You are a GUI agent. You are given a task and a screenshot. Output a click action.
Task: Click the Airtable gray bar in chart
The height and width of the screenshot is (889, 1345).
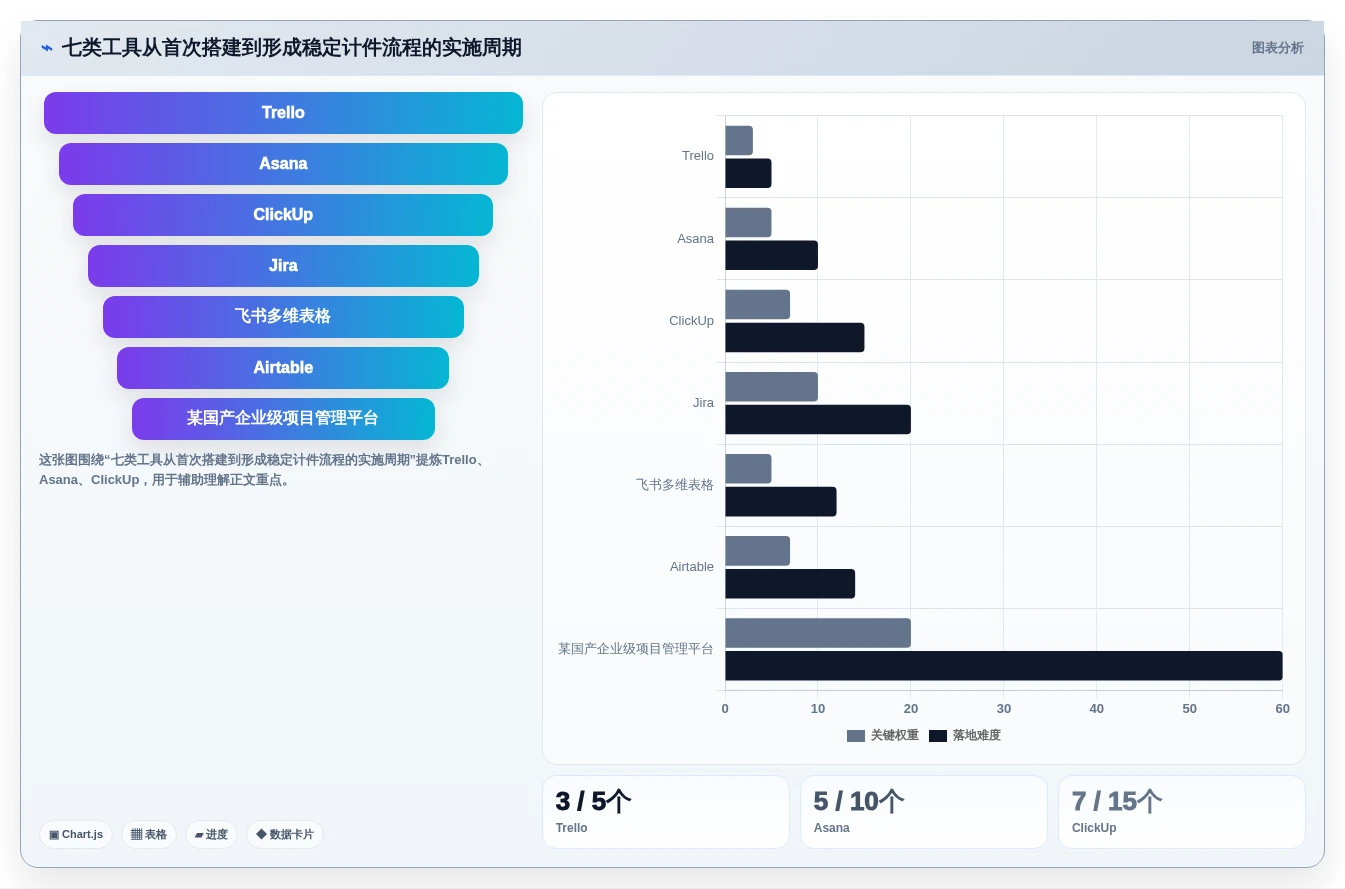pyautogui.click(x=757, y=551)
